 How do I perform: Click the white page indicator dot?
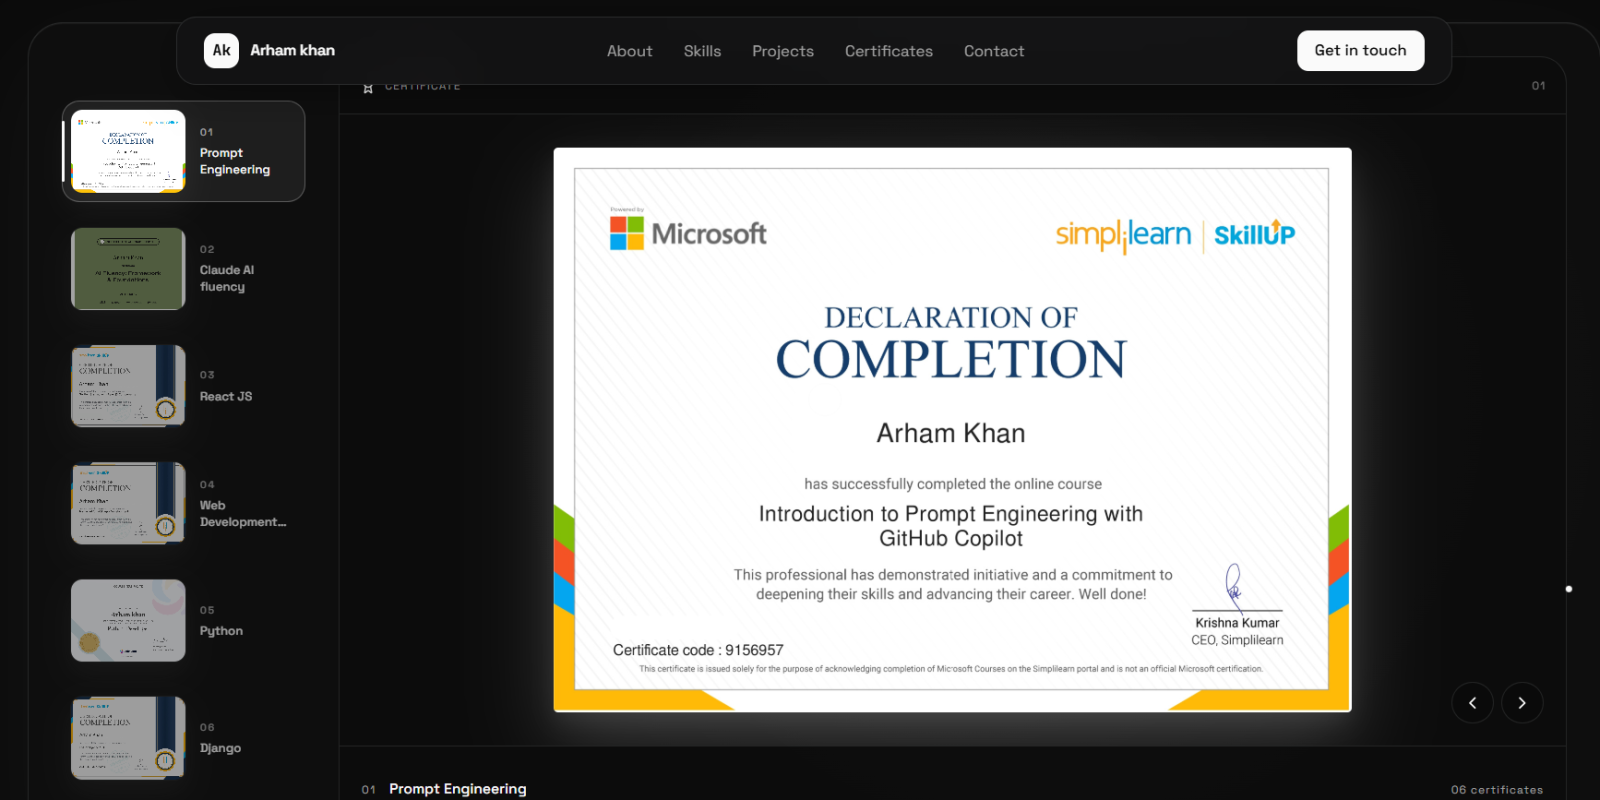(1569, 589)
